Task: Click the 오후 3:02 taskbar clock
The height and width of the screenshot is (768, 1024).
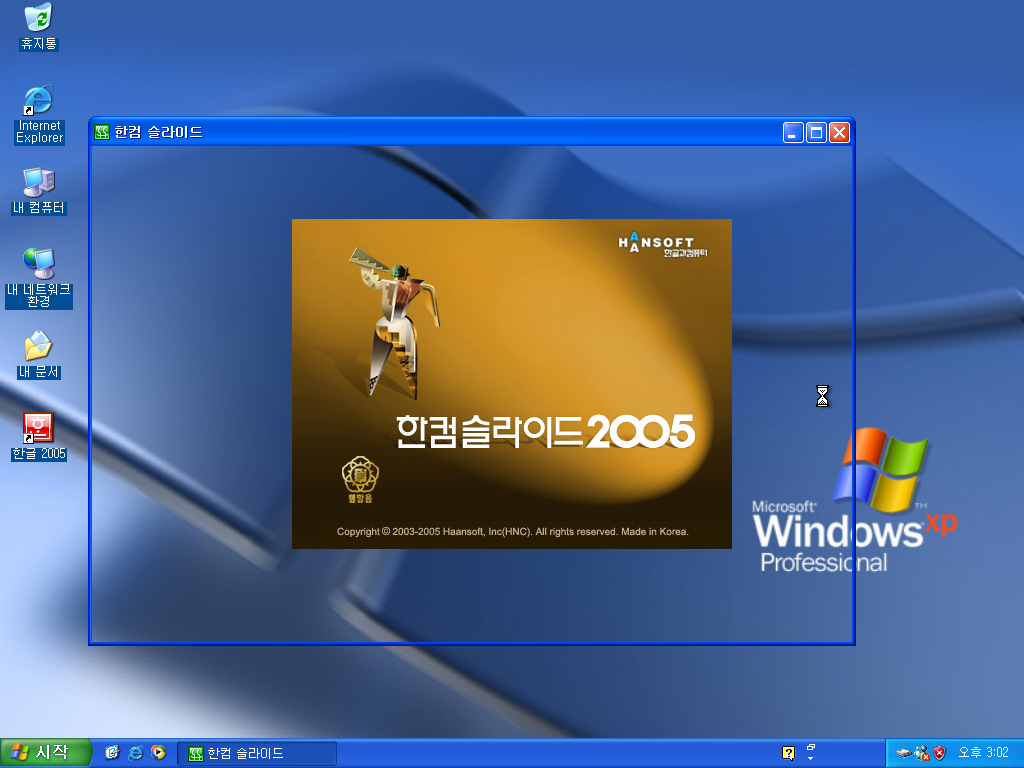Action: (x=984, y=753)
